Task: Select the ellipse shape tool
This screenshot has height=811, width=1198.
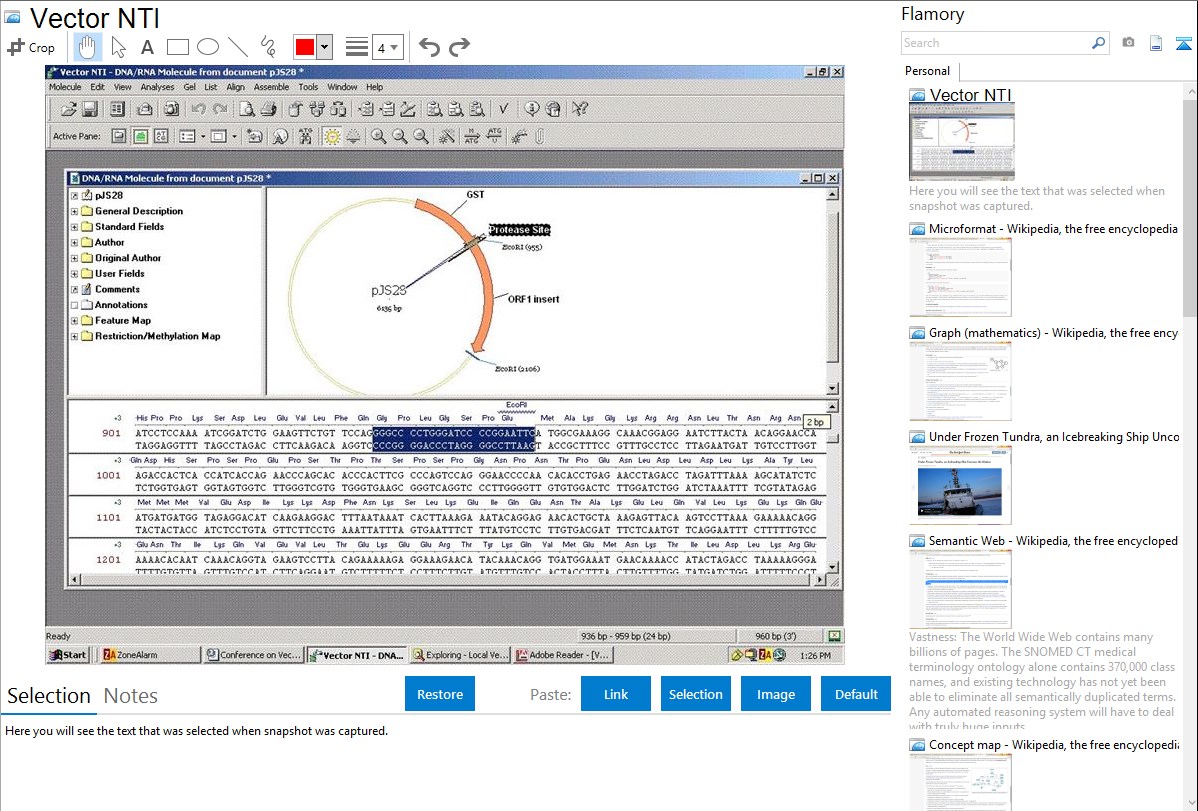Action: [x=207, y=47]
